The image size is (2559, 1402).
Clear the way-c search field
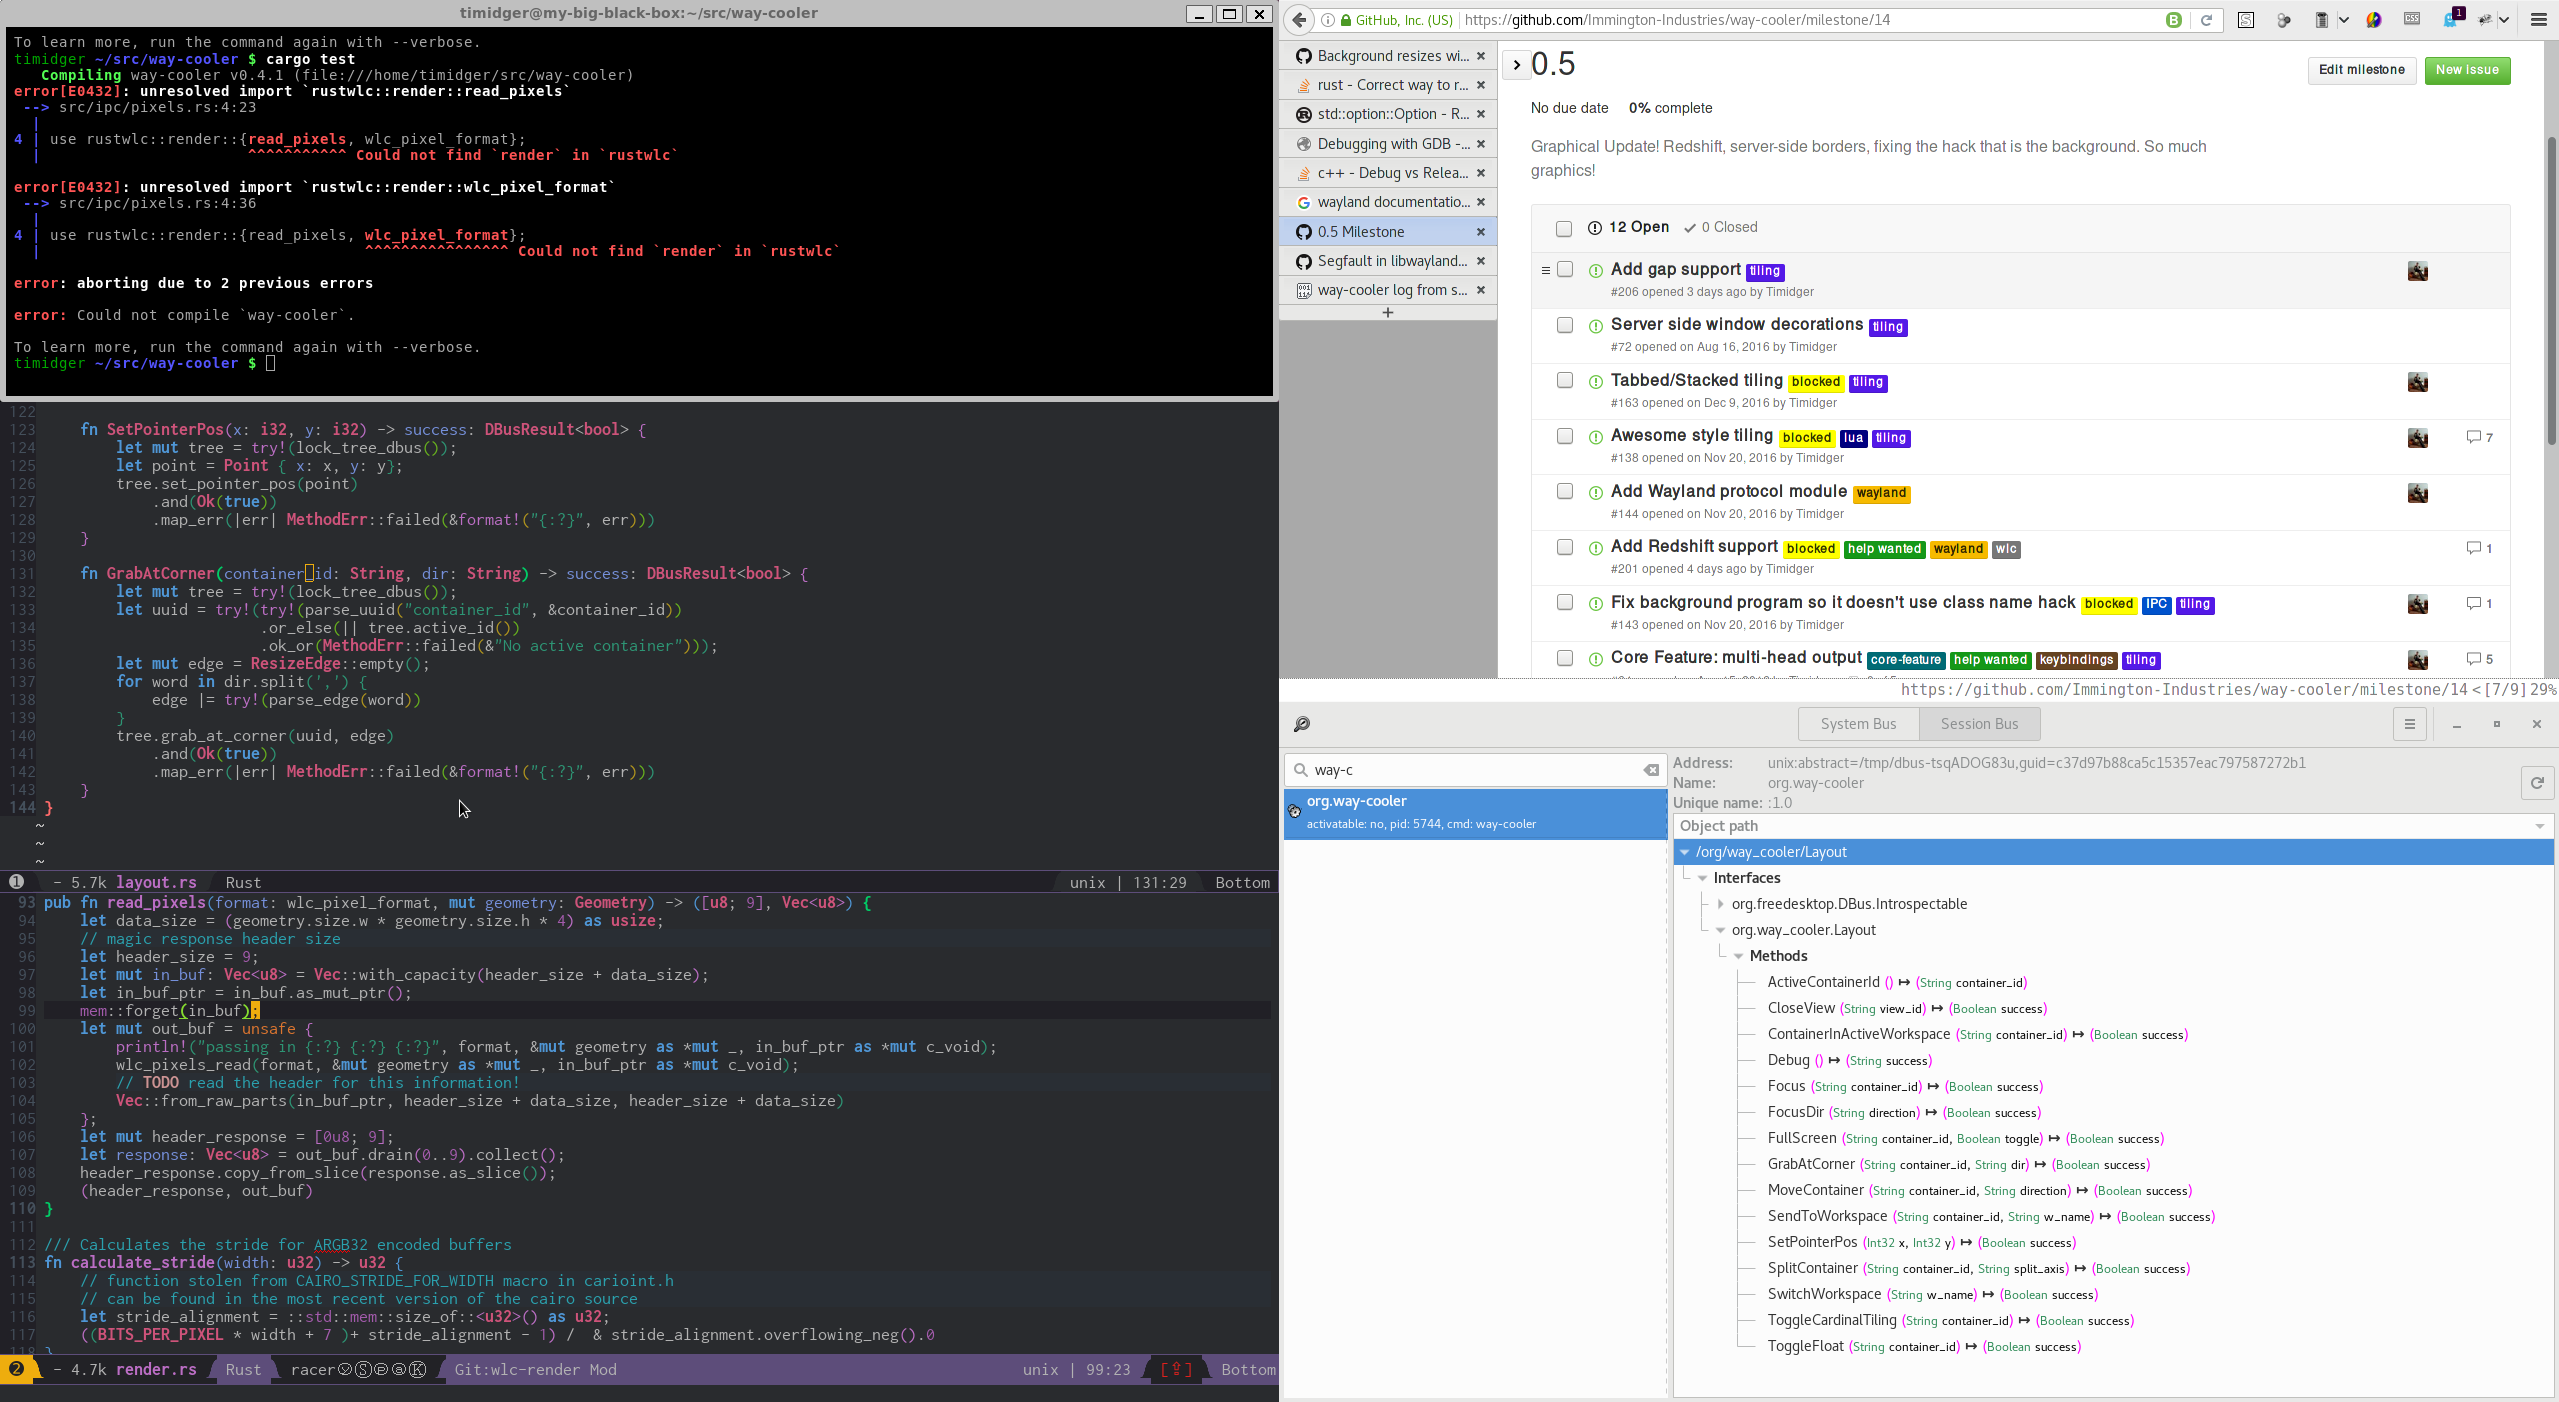point(1651,770)
